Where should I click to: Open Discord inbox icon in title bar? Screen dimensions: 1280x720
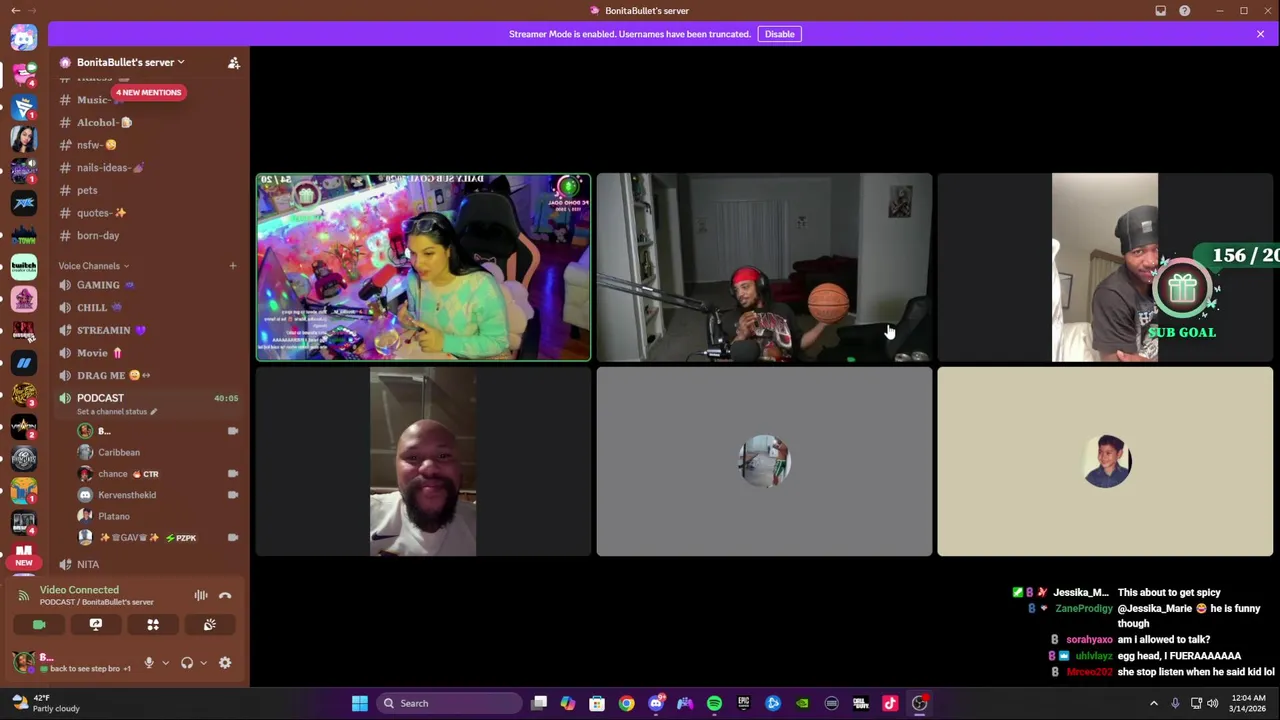1160,11
